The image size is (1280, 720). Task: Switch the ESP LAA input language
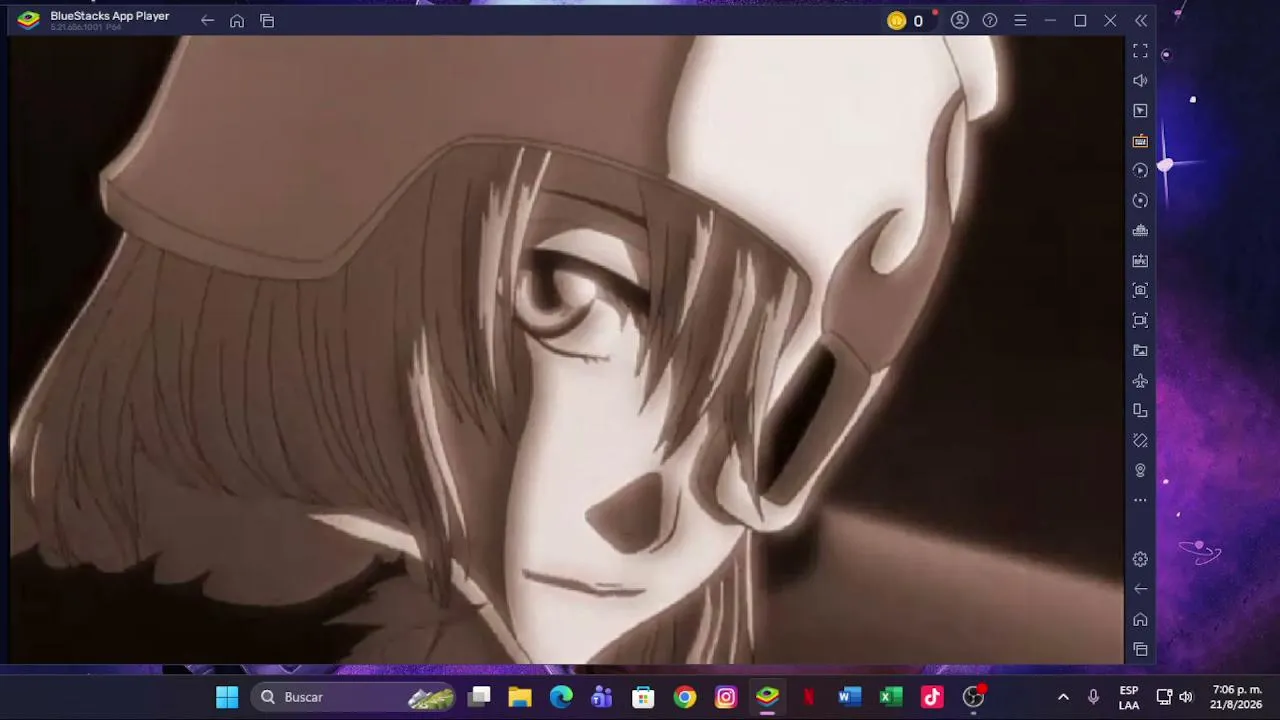pos(1129,697)
